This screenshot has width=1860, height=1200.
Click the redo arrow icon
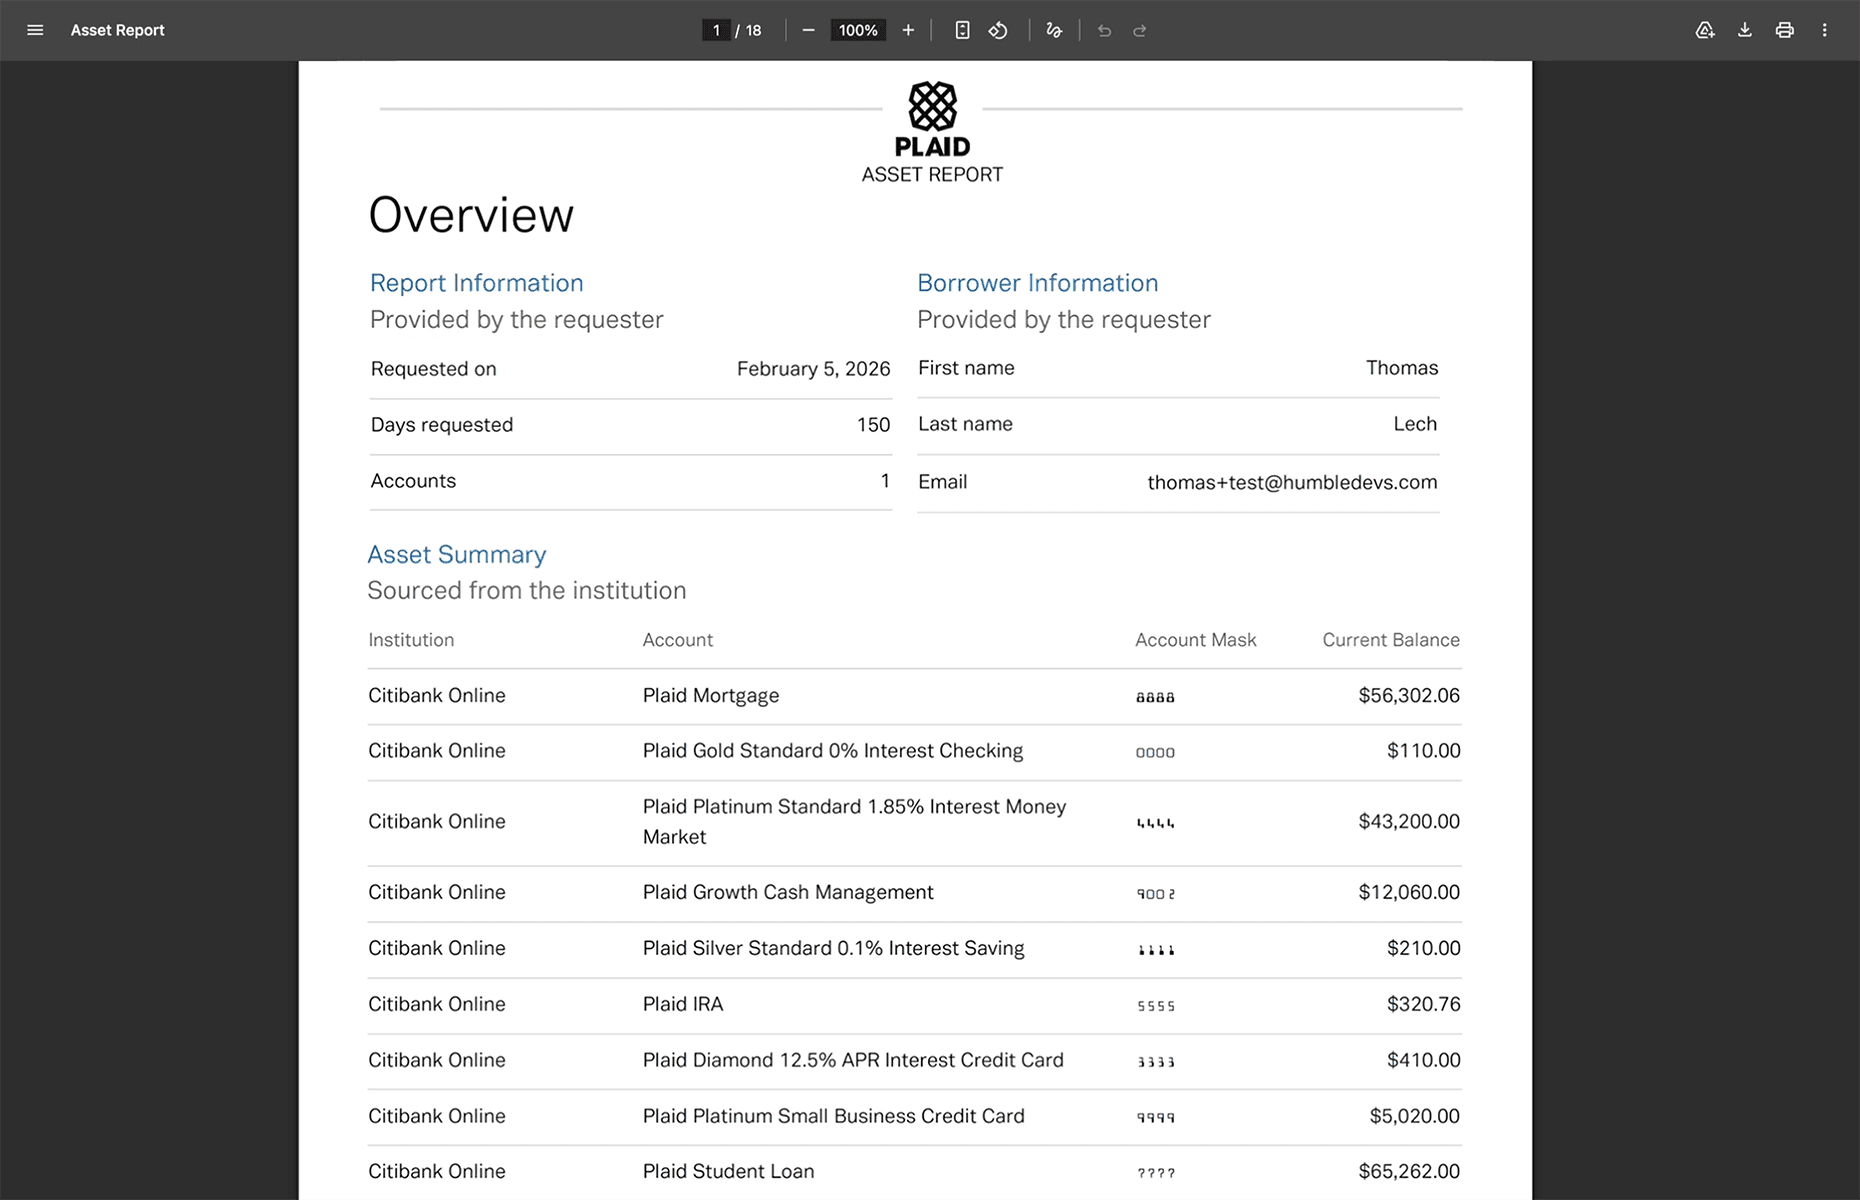pos(1140,30)
